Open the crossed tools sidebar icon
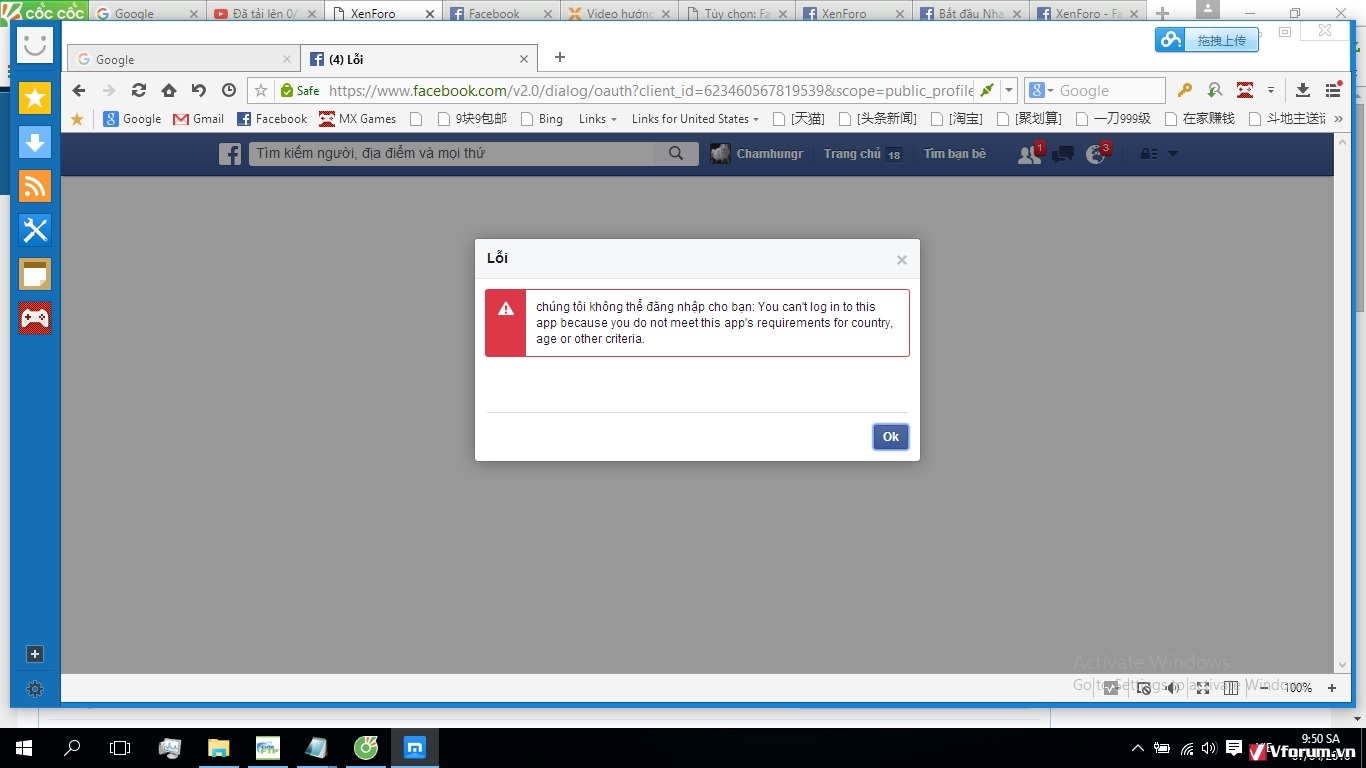 35,230
